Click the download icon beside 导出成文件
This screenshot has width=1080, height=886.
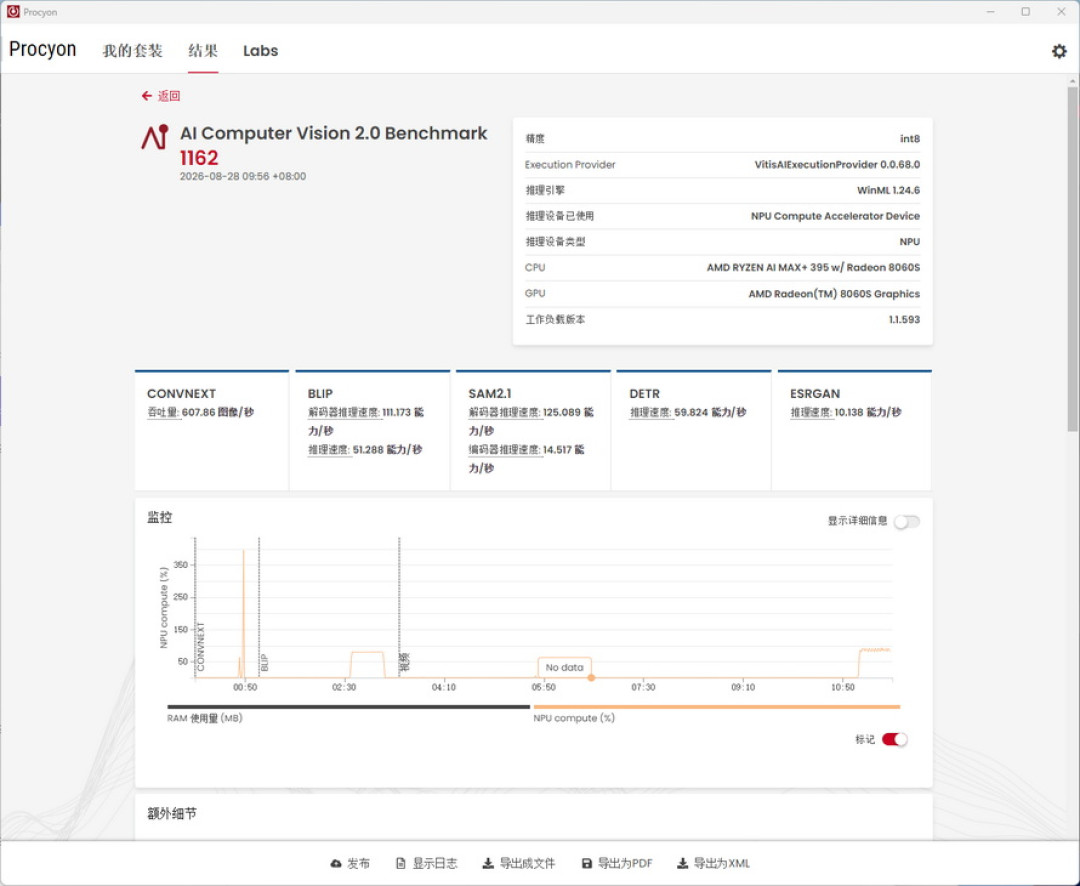pos(488,863)
